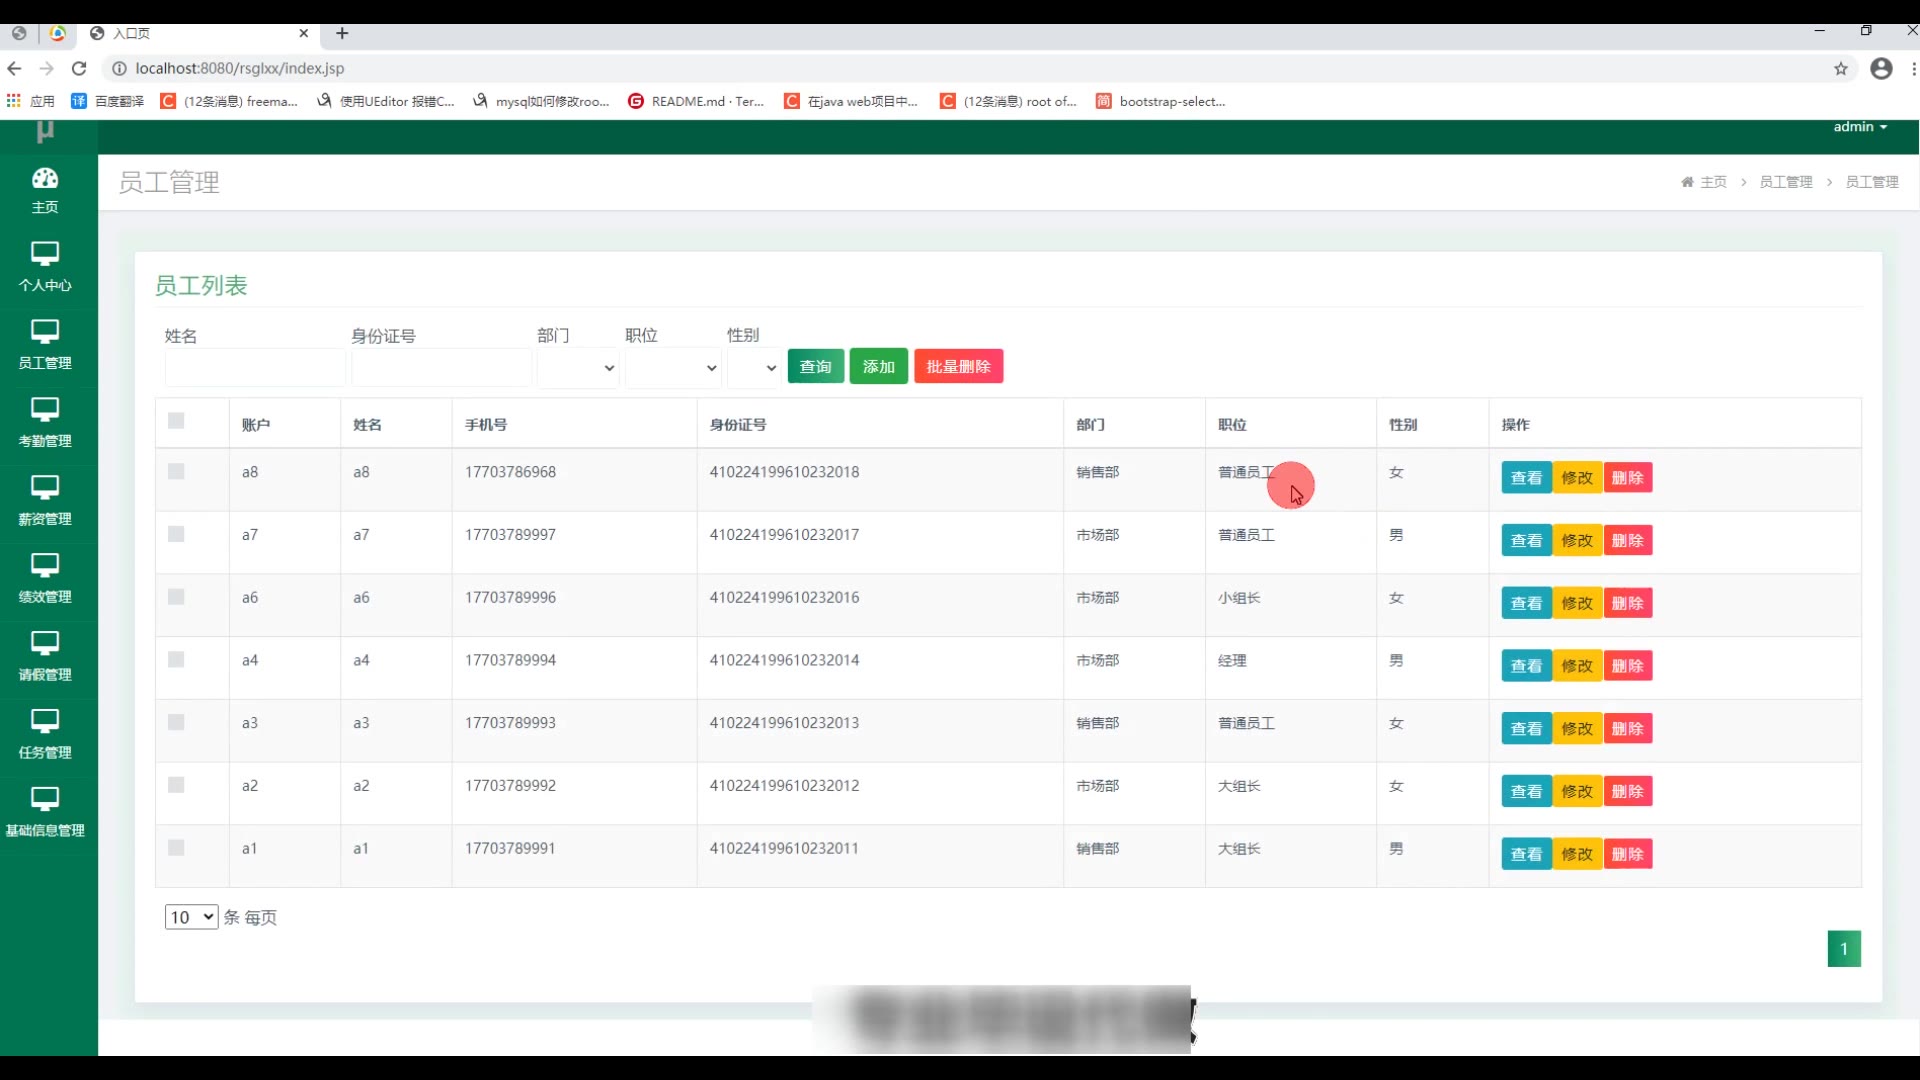Click the 员工管理 breadcrumb link
Image resolution: width=1920 pixels, height=1080 pixels.
click(1785, 182)
